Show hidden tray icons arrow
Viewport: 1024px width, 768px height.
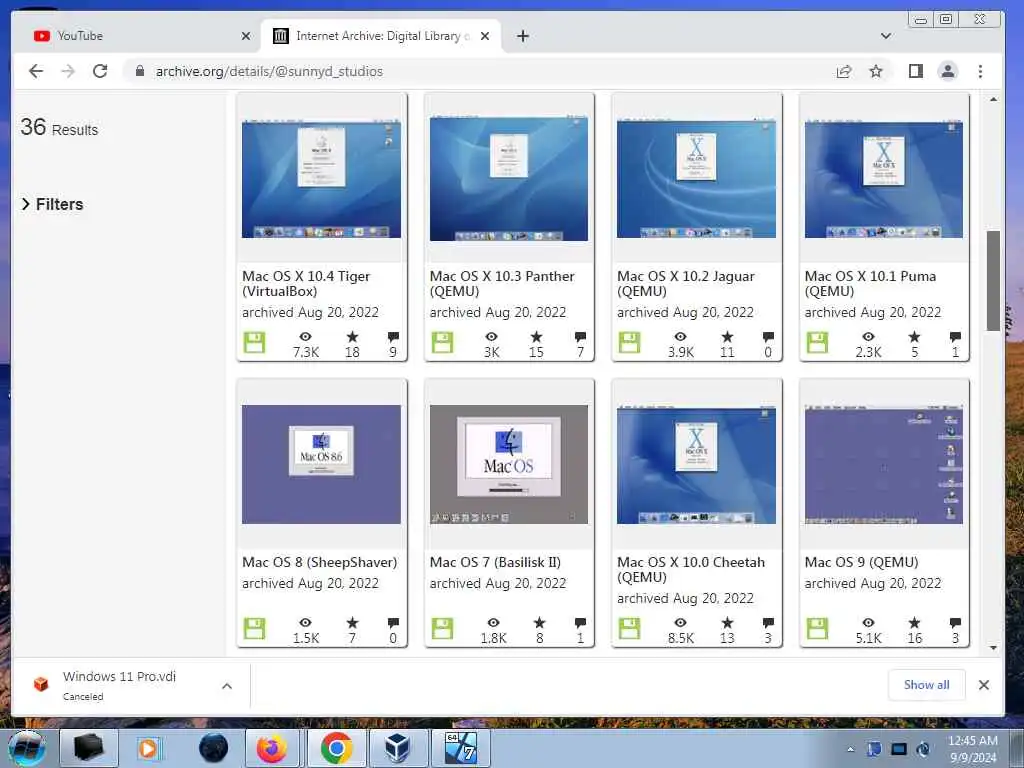[x=850, y=749]
